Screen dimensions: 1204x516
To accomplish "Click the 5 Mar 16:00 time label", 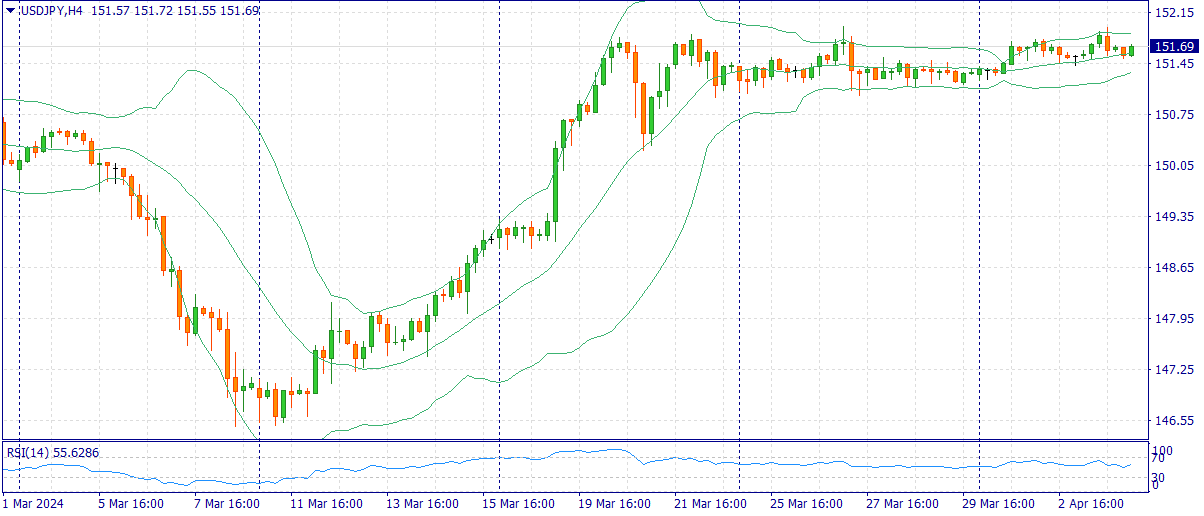I will pos(130,504).
